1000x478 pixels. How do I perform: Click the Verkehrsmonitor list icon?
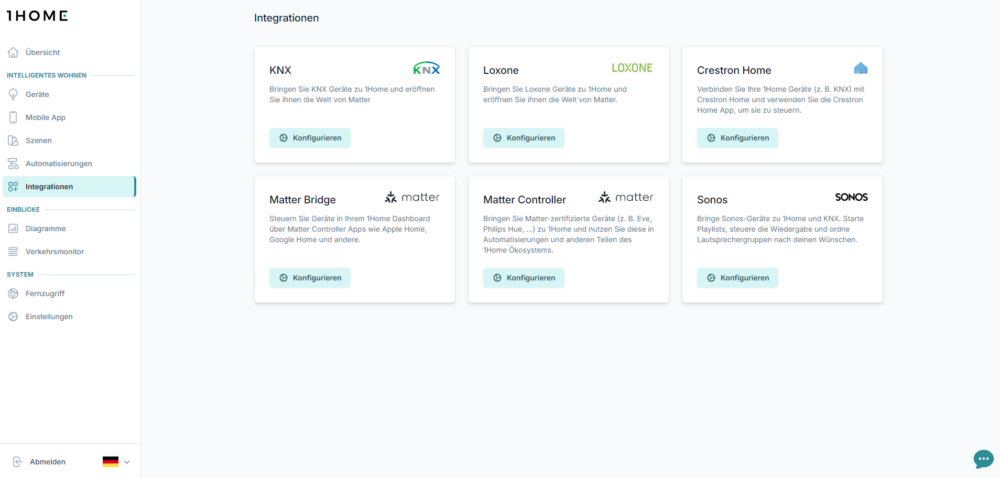click(13, 251)
